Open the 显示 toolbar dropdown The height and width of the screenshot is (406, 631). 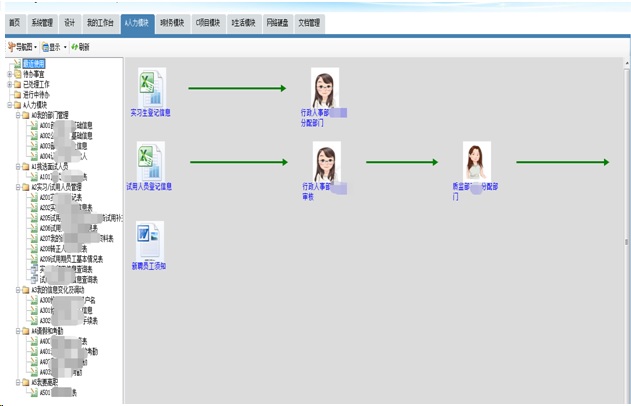tap(54, 47)
